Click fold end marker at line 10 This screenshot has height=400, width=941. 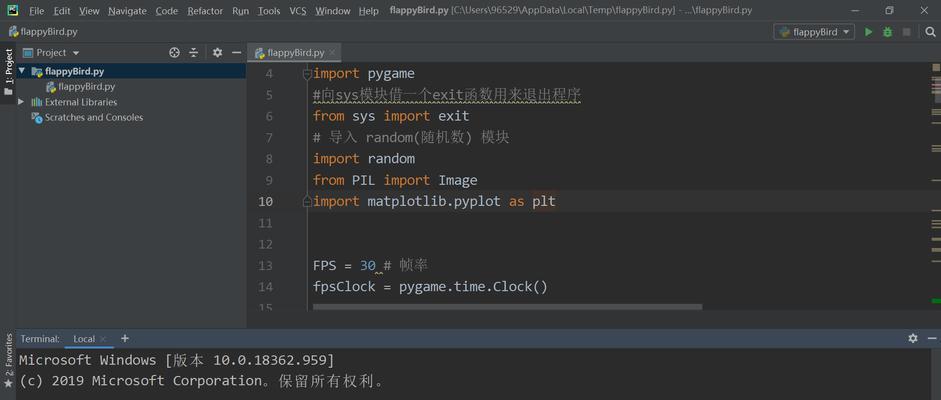[x=307, y=201]
